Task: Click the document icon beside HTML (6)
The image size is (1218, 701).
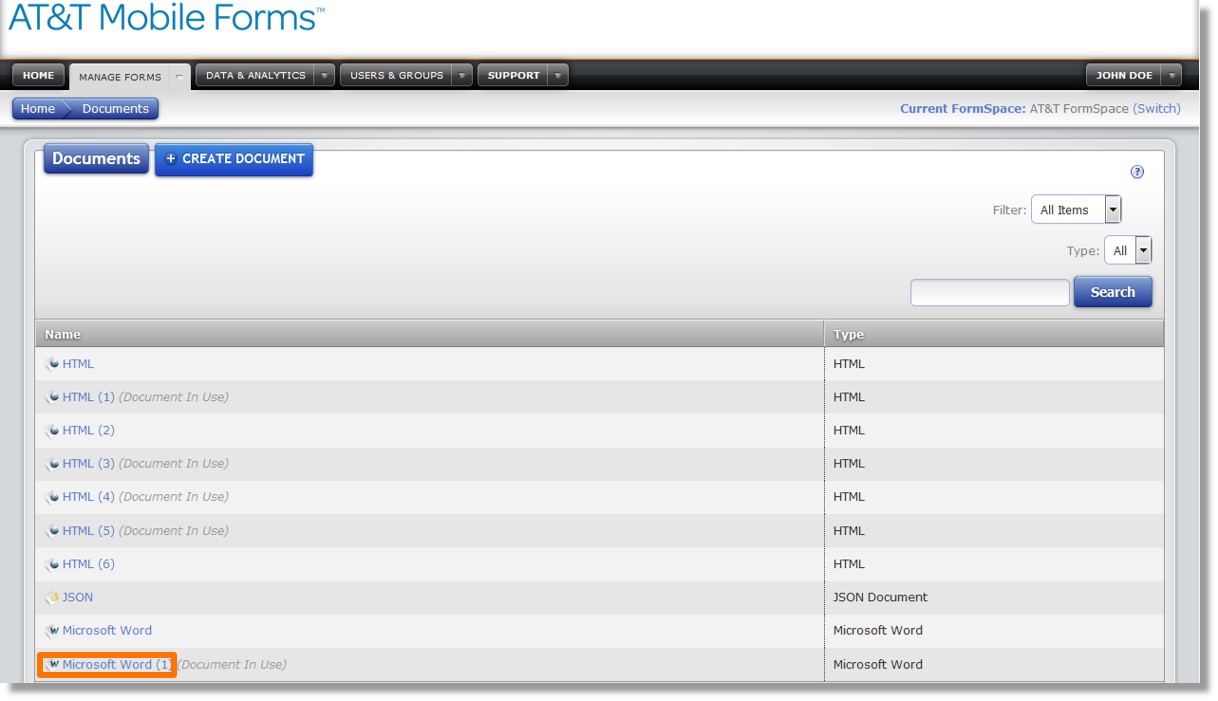Action: 53,565
